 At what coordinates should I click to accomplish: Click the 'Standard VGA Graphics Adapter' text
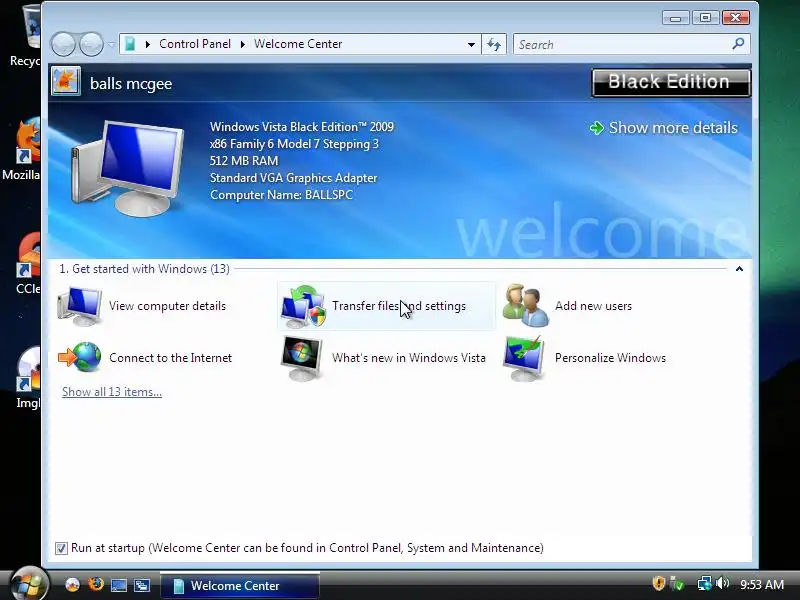coord(293,178)
